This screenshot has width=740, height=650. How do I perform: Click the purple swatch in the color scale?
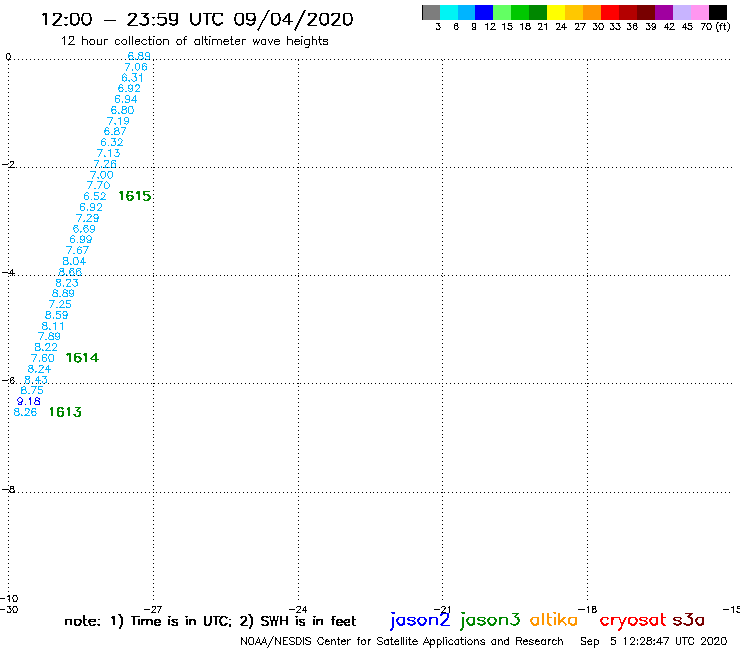[x=664, y=12]
